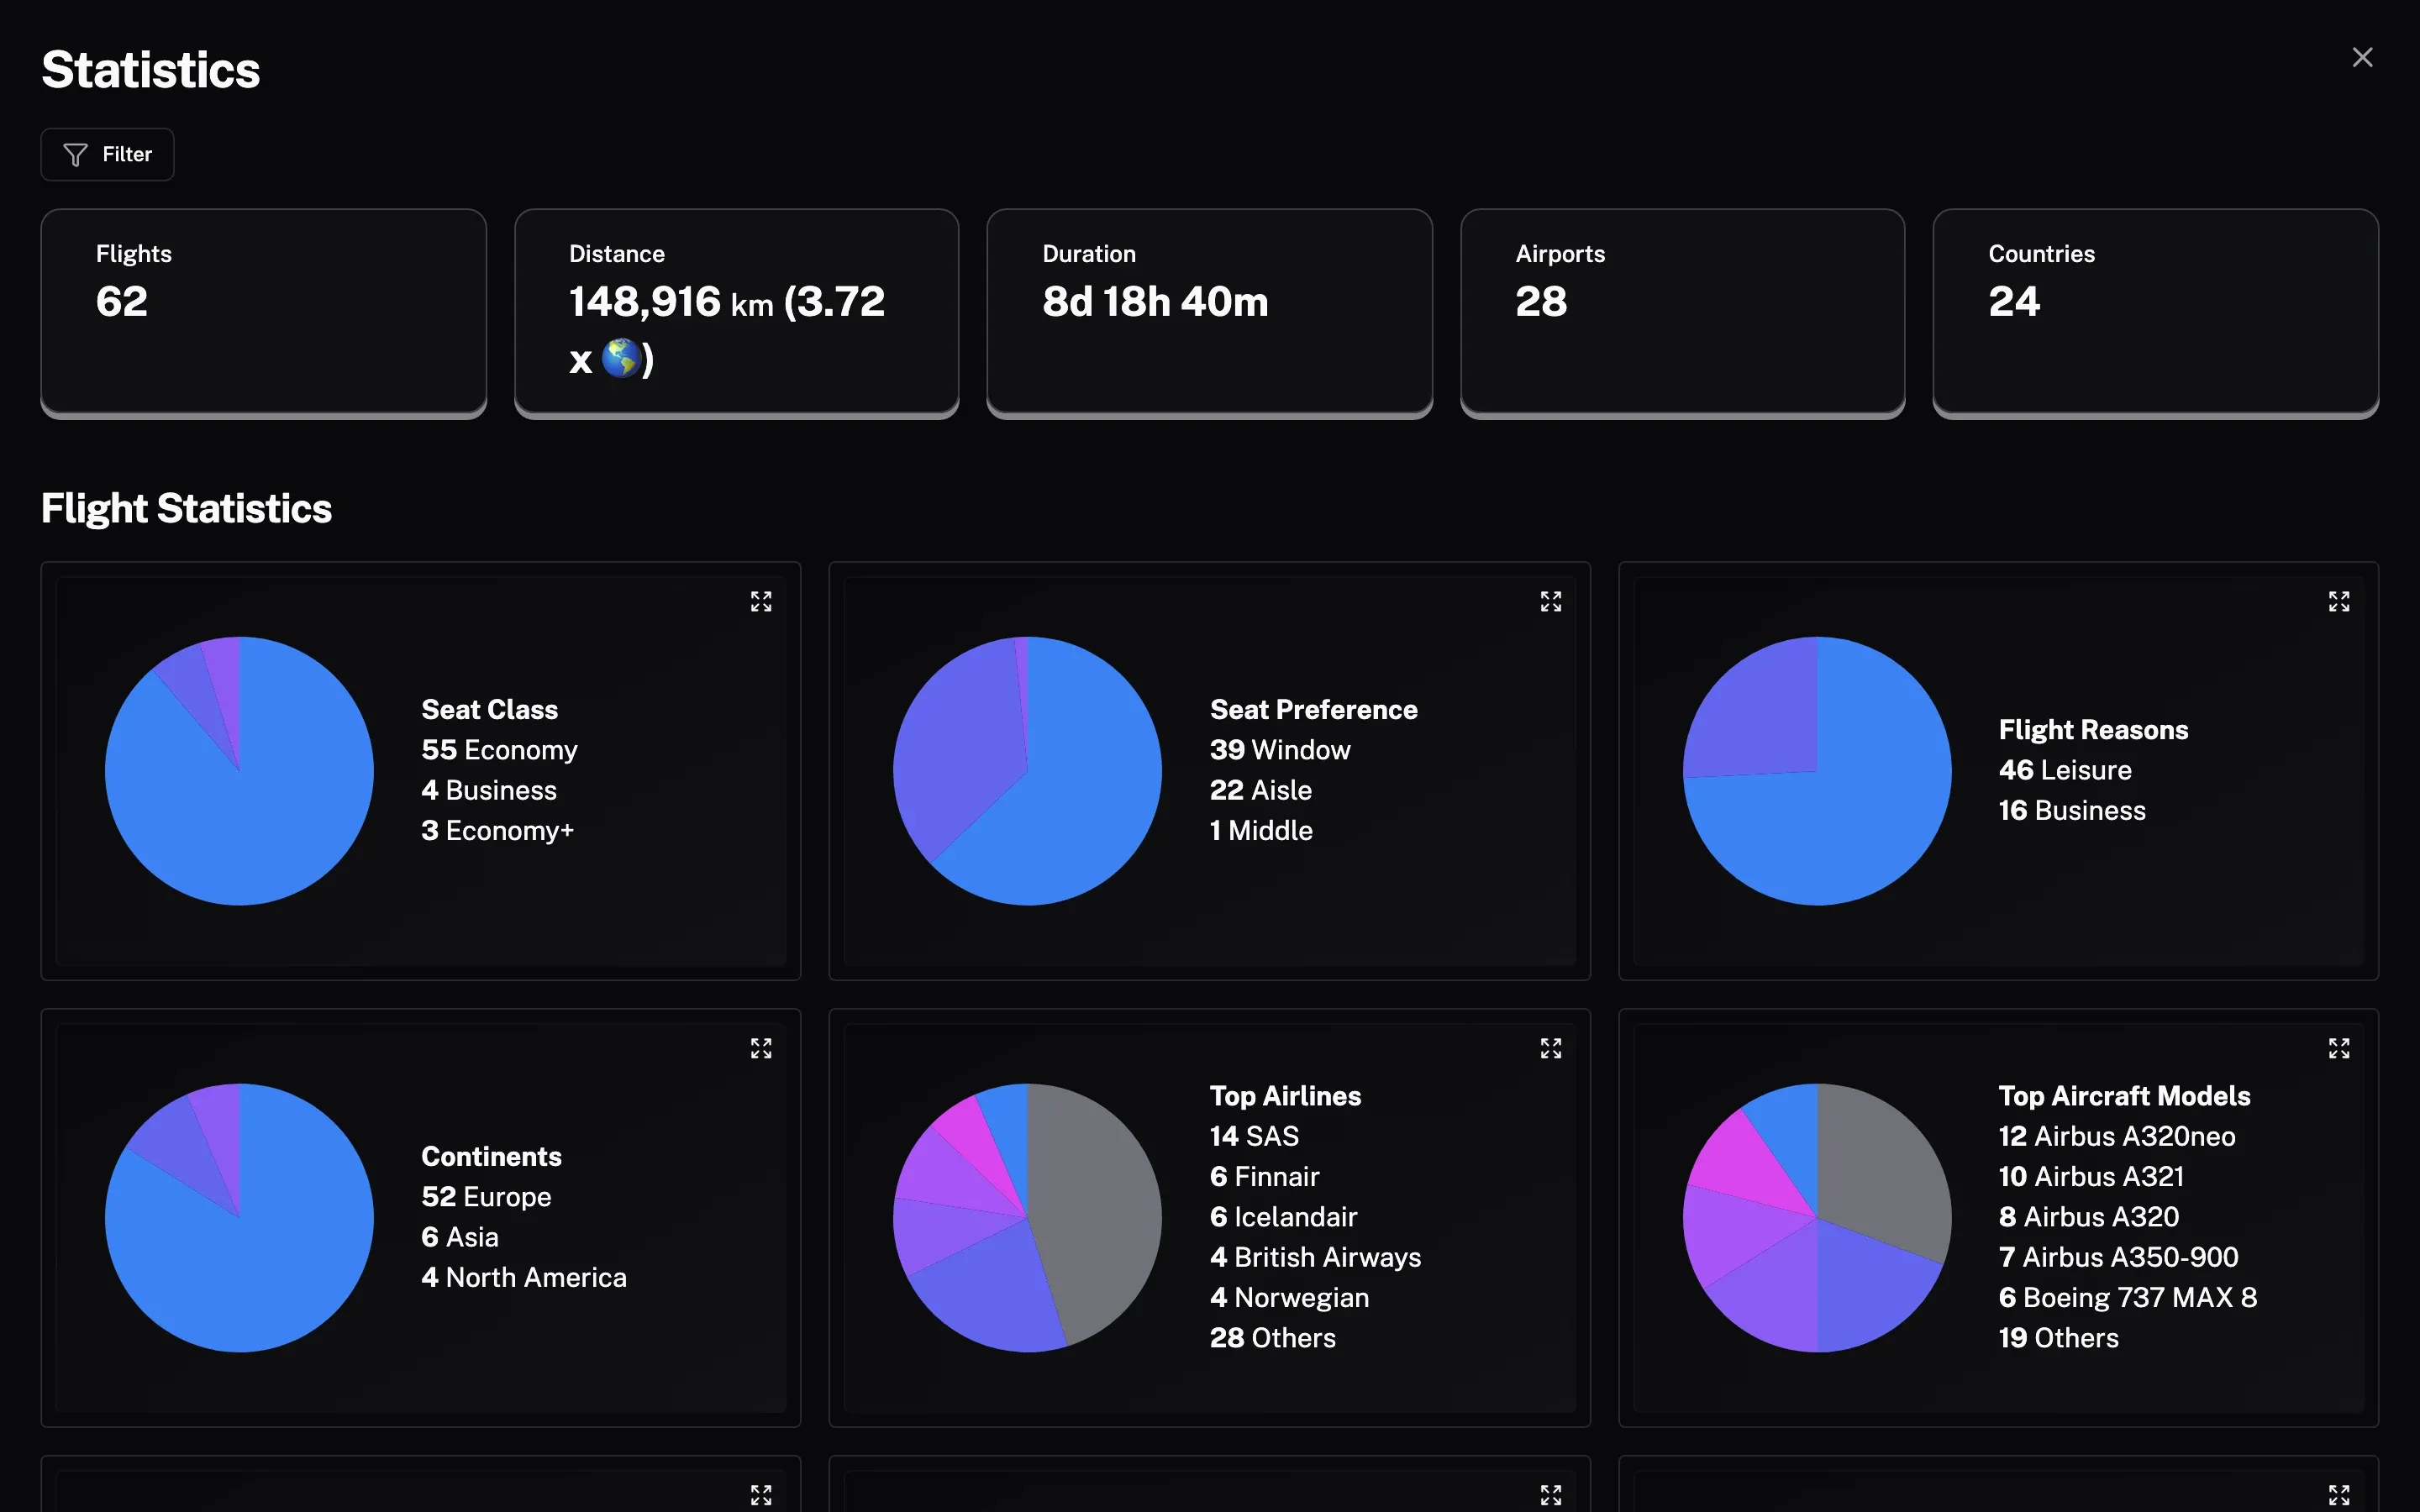Select the Flights 62 stat card
Viewport: 2420px width, 1512px height.
pos(264,313)
